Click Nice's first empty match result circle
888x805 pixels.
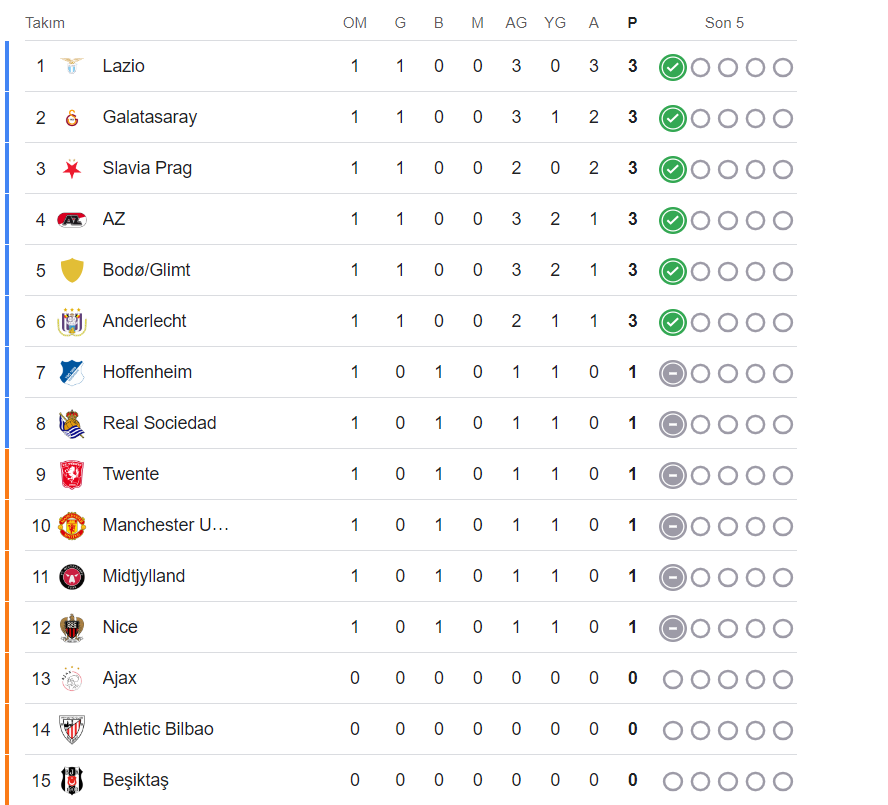tap(700, 628)
